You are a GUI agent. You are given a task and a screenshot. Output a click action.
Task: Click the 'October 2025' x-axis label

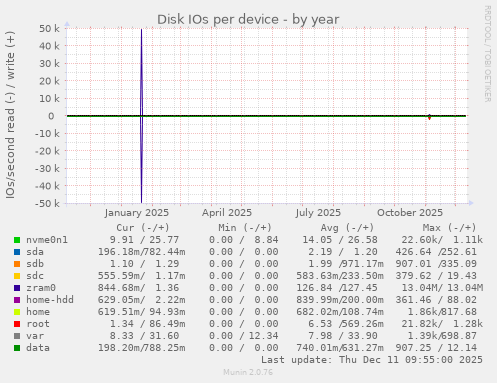pyautogui.click(x=410, y=213)
